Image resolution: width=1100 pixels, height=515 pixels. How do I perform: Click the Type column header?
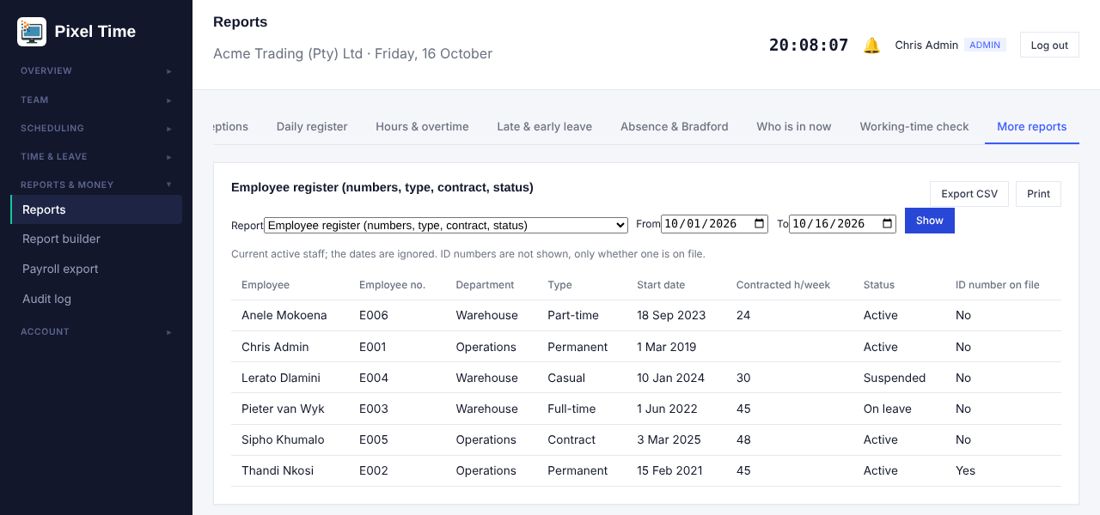point(560,285)
